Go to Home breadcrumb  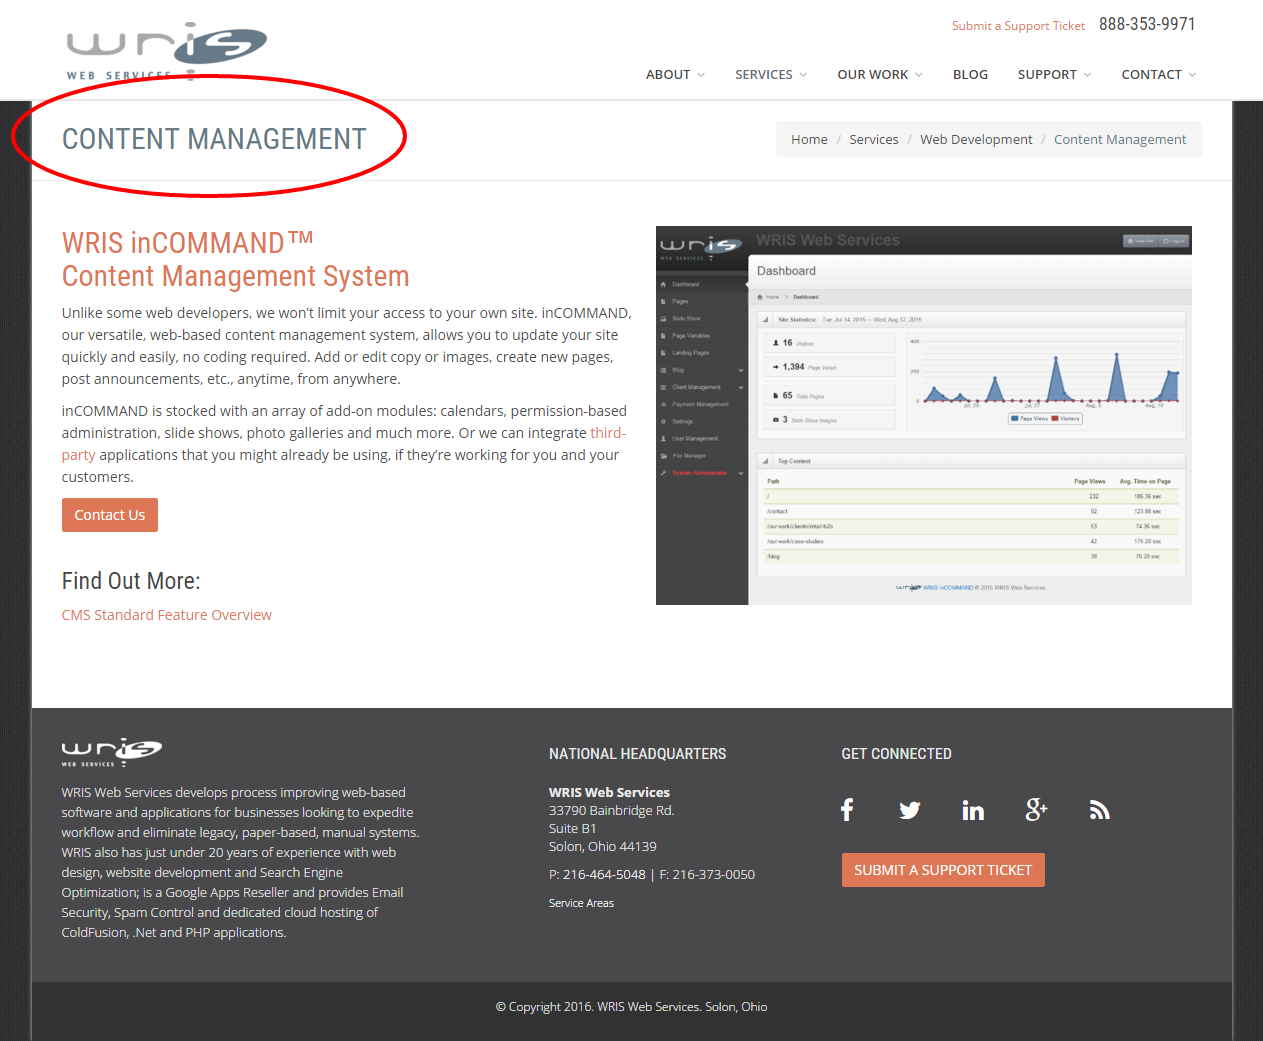(x=809, y=140)
